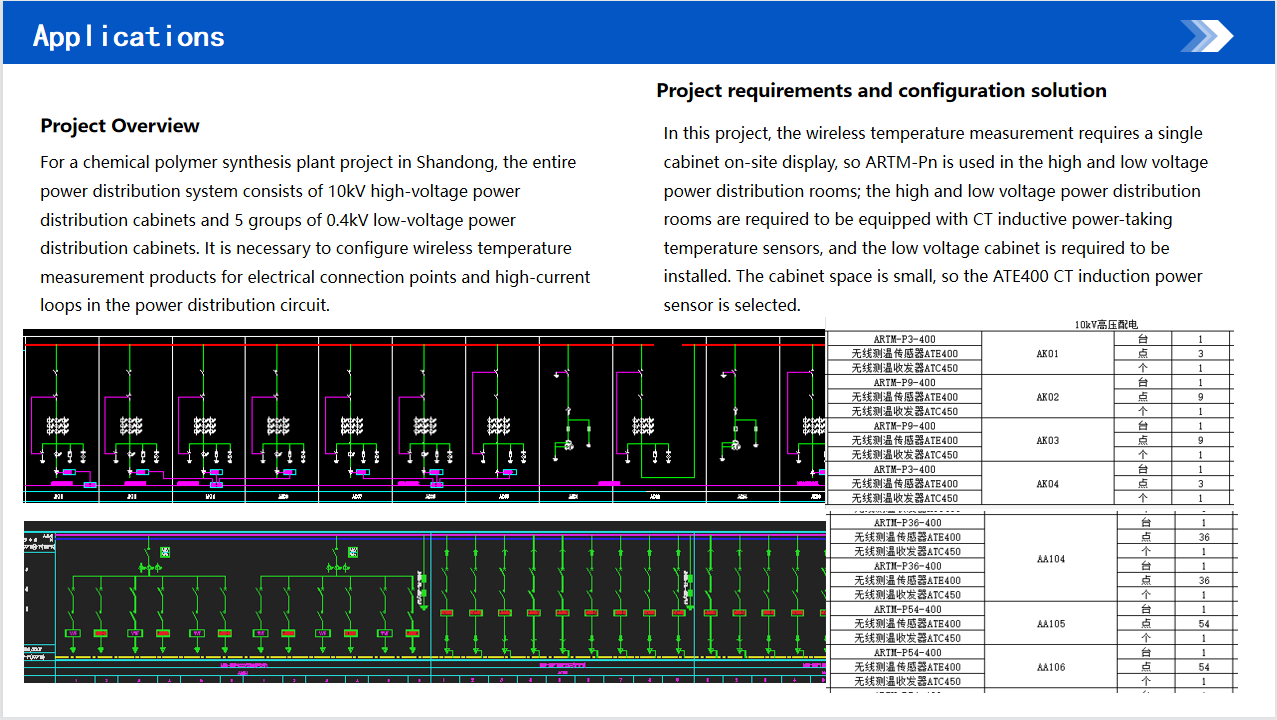Click "Project requirements and configuration solution" heading
The image size is (1277, 720).
pos(881,91)
